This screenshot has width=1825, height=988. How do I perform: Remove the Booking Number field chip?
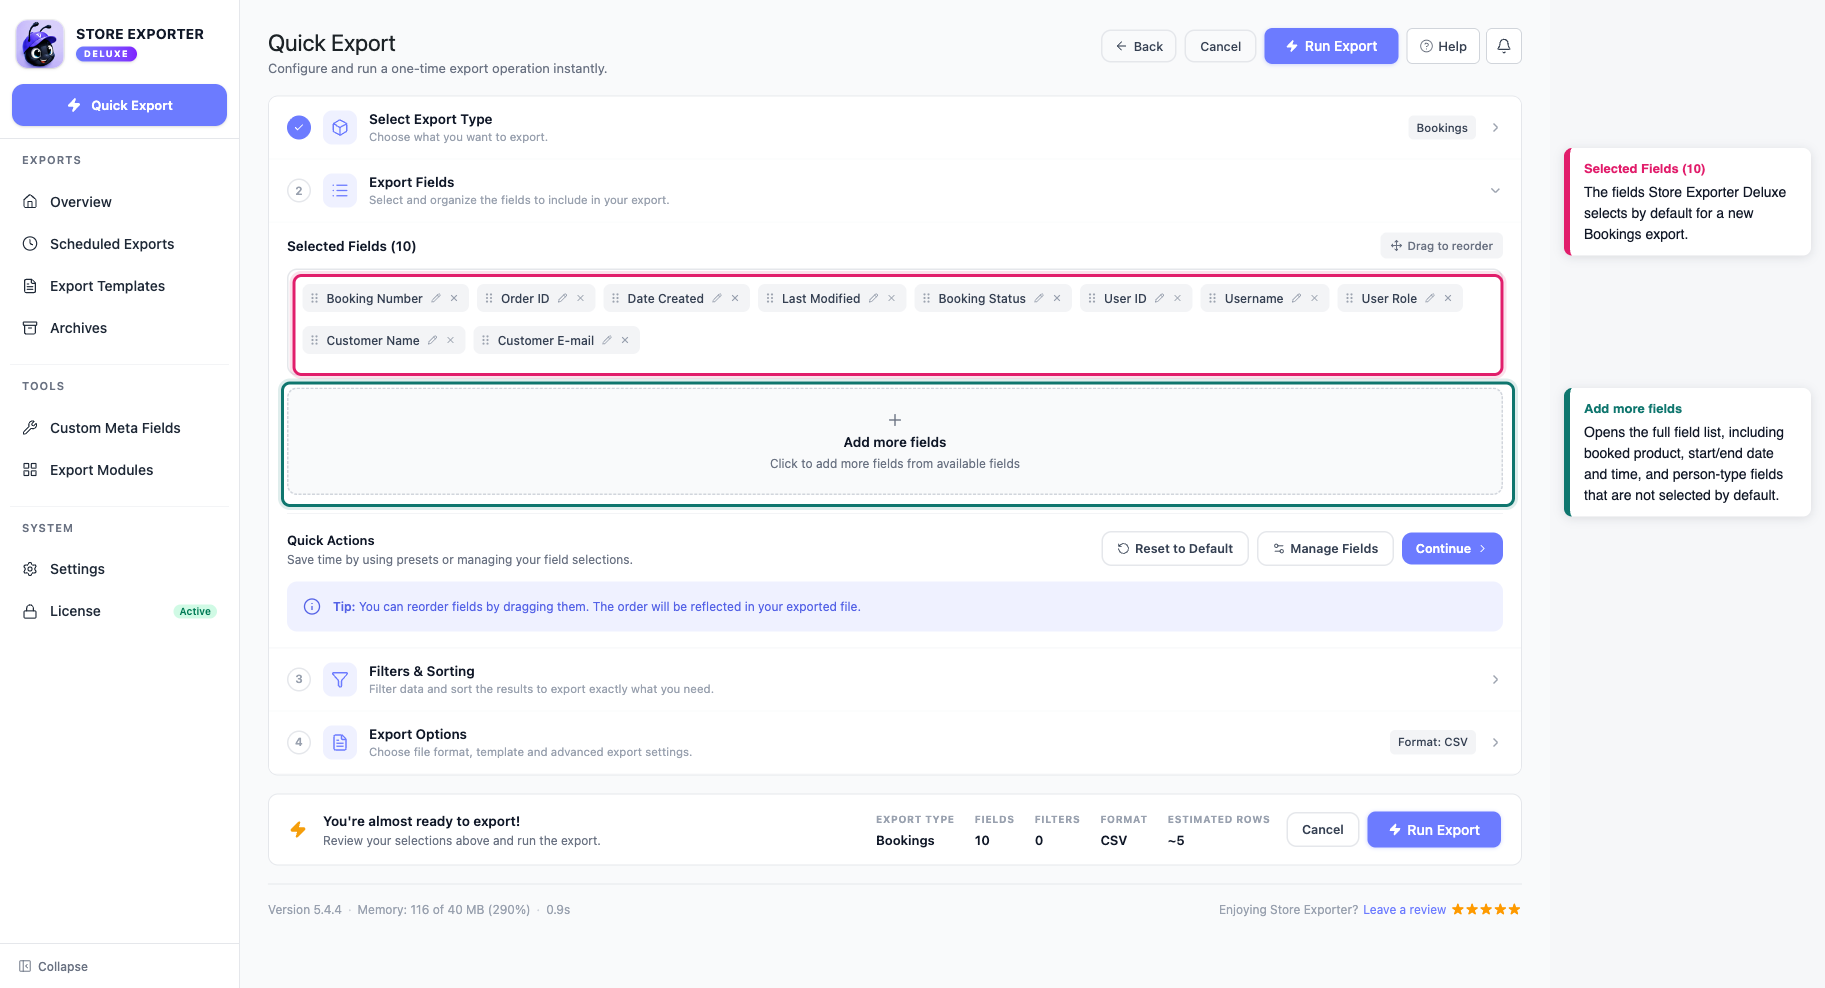click(454, 298)
